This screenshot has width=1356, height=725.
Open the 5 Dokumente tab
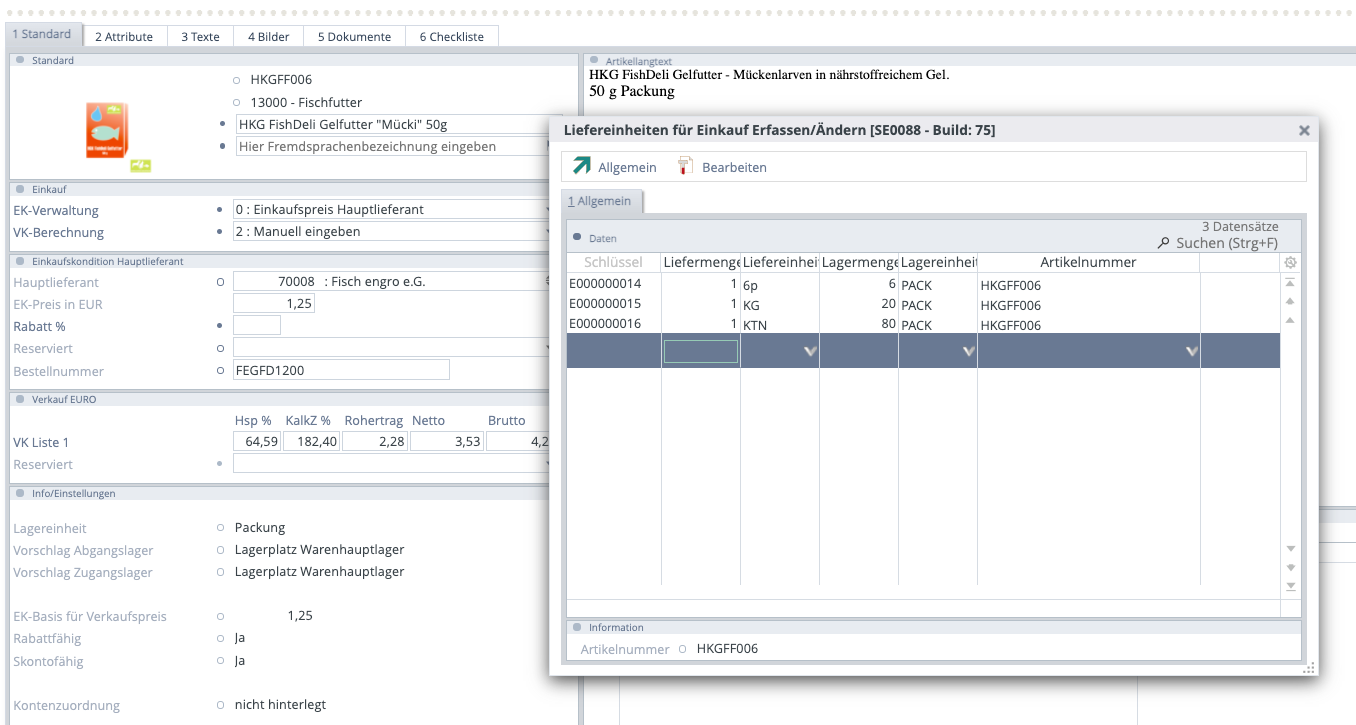354,37
